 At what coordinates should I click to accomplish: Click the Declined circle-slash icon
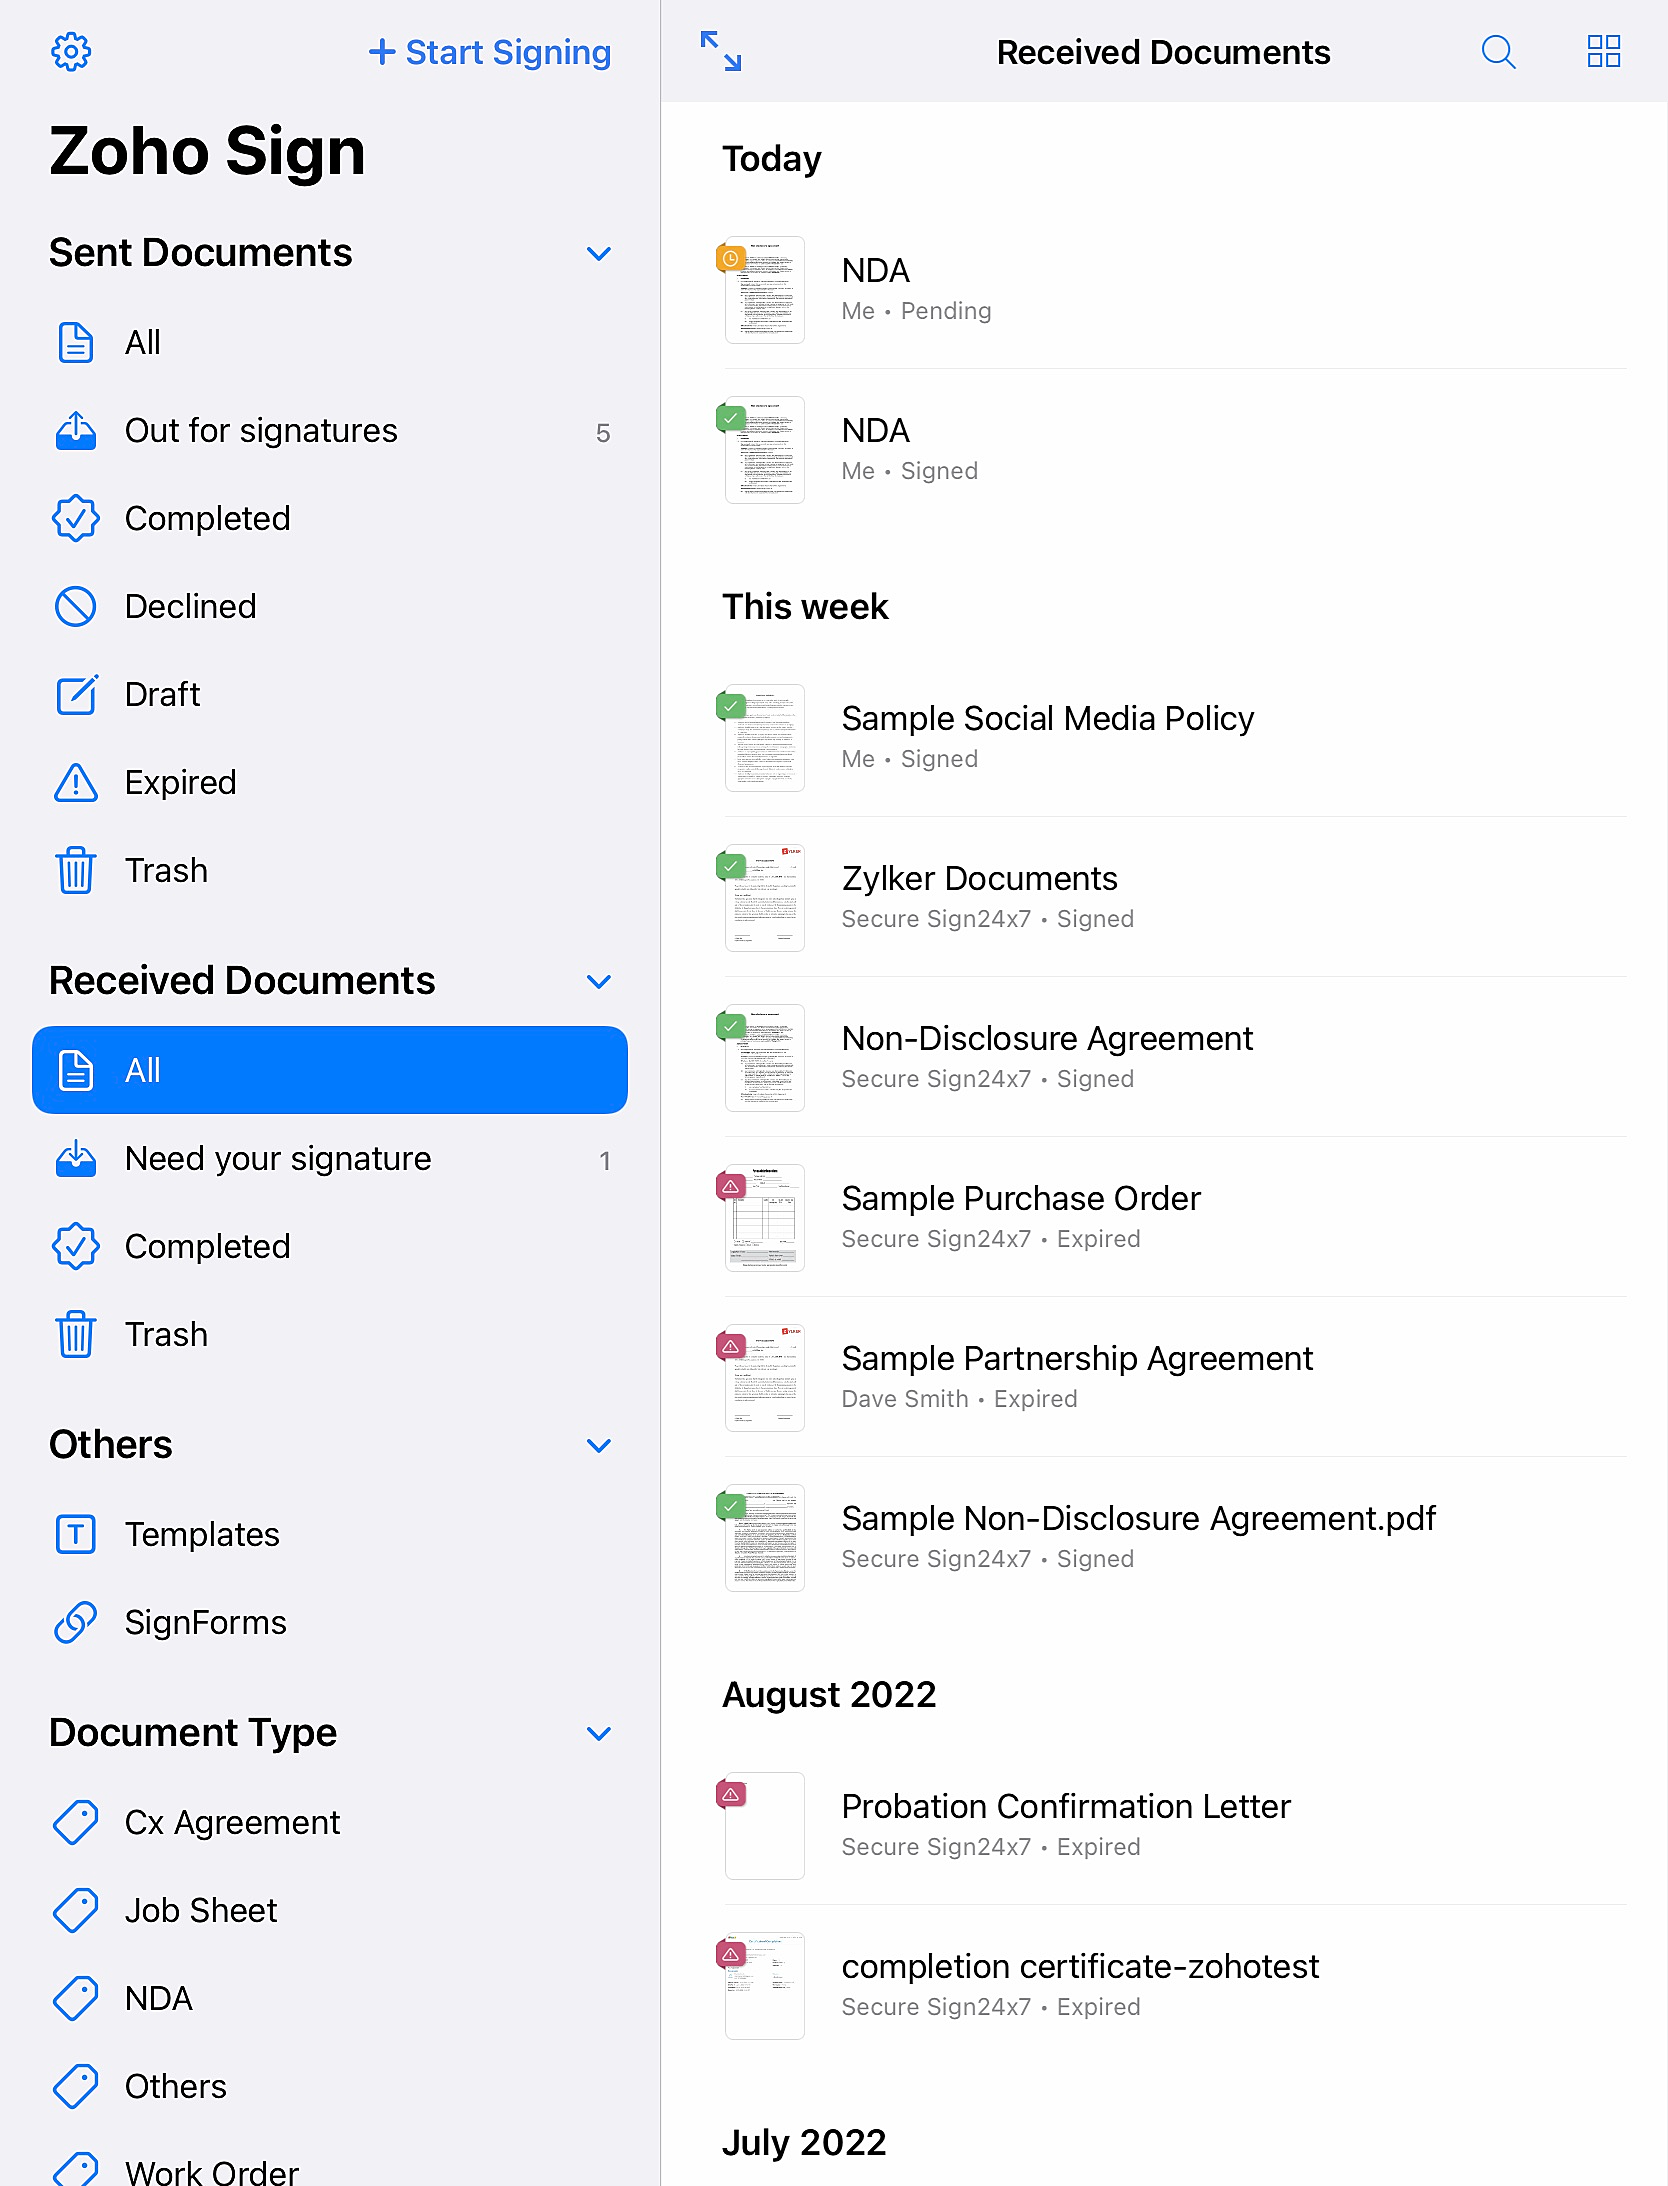click(76, 607)
